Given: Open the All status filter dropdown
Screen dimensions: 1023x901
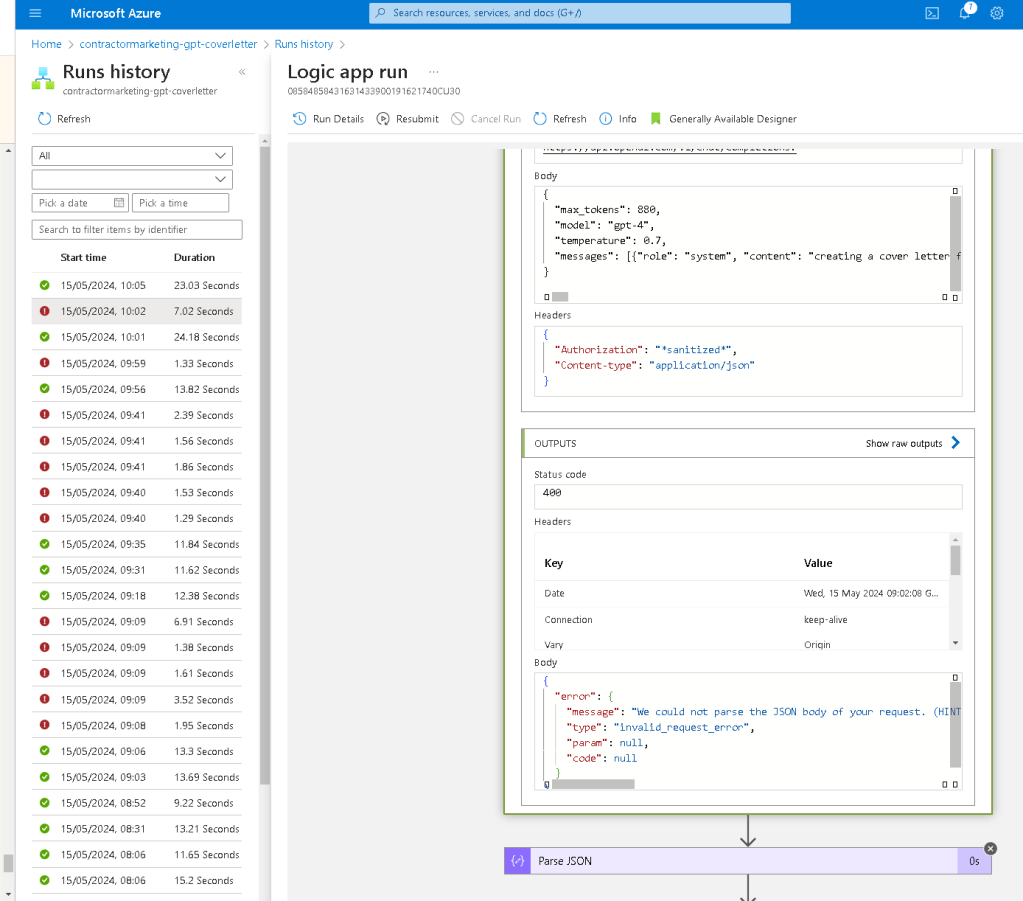Looking at the screenshot, I should (132, 155).
